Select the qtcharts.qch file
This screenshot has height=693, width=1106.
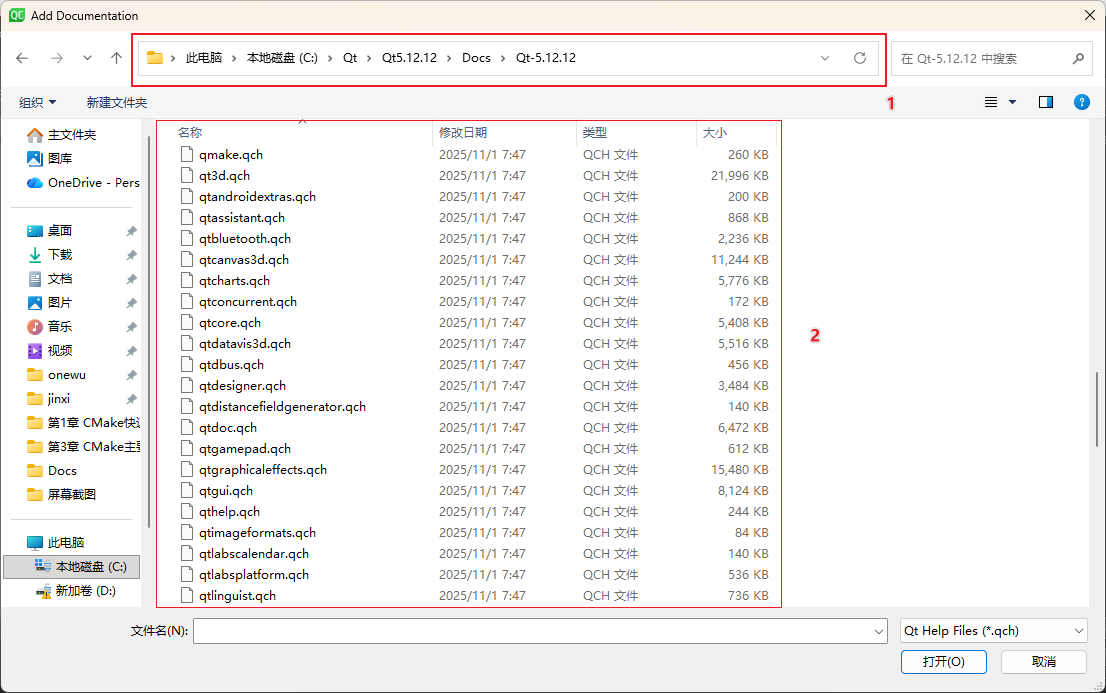pyautogui.click(x=234, y=281)
